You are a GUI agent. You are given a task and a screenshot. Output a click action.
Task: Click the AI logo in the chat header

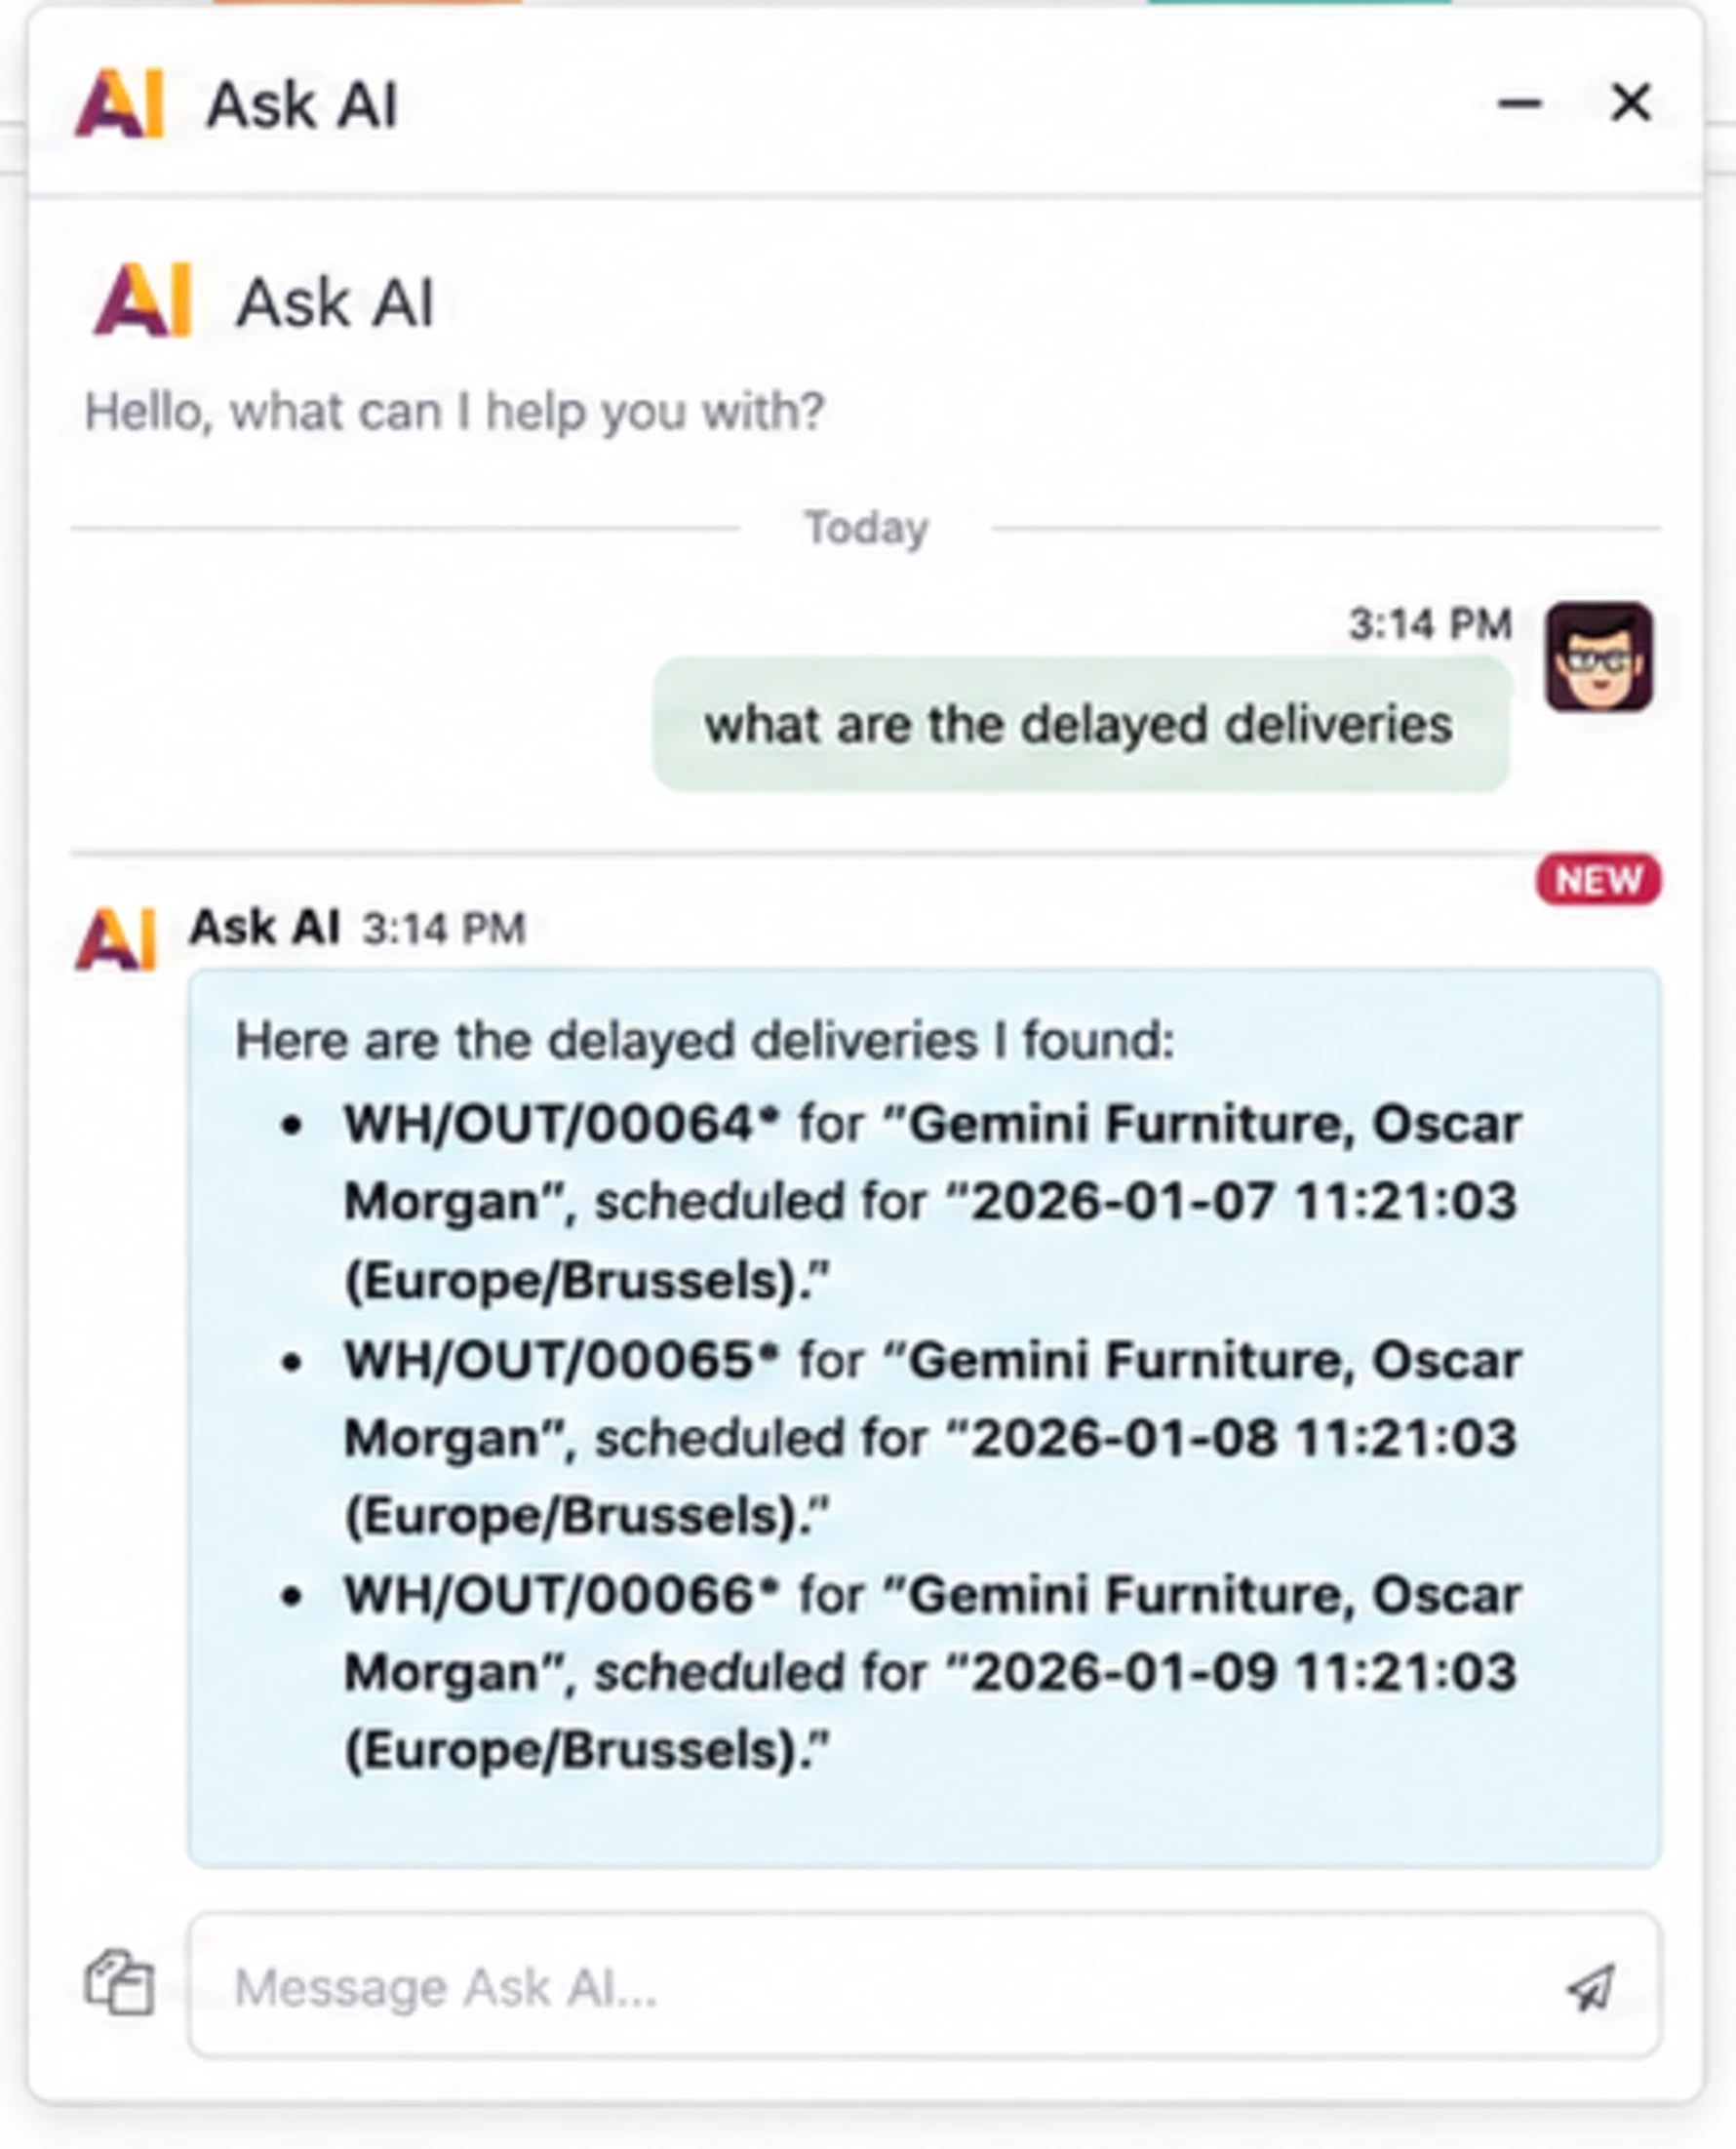click(x=120, y=103)
